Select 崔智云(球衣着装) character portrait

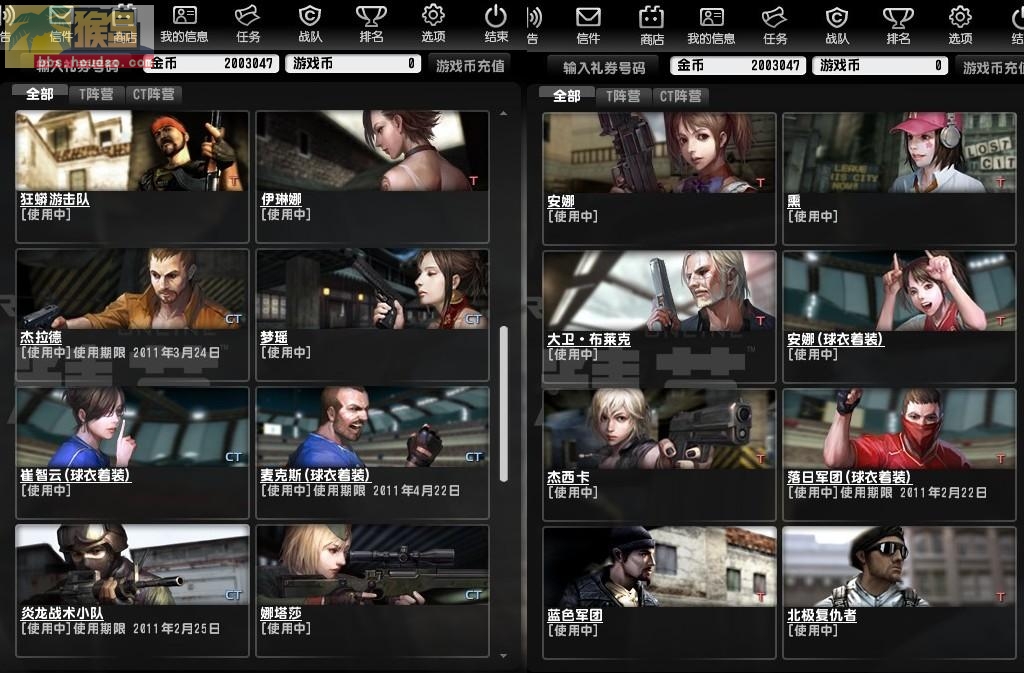pyautogui.click(x=132, y=427)
